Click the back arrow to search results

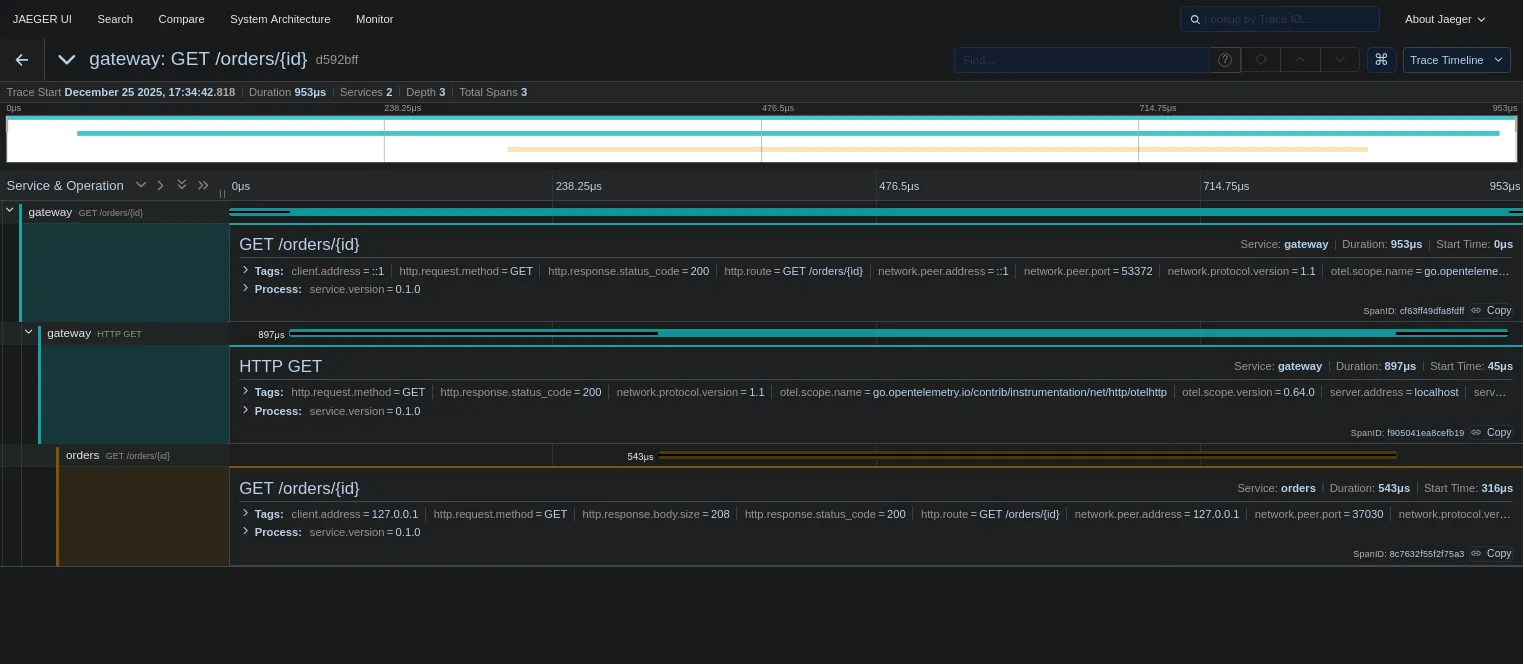[x=22, y=60]
